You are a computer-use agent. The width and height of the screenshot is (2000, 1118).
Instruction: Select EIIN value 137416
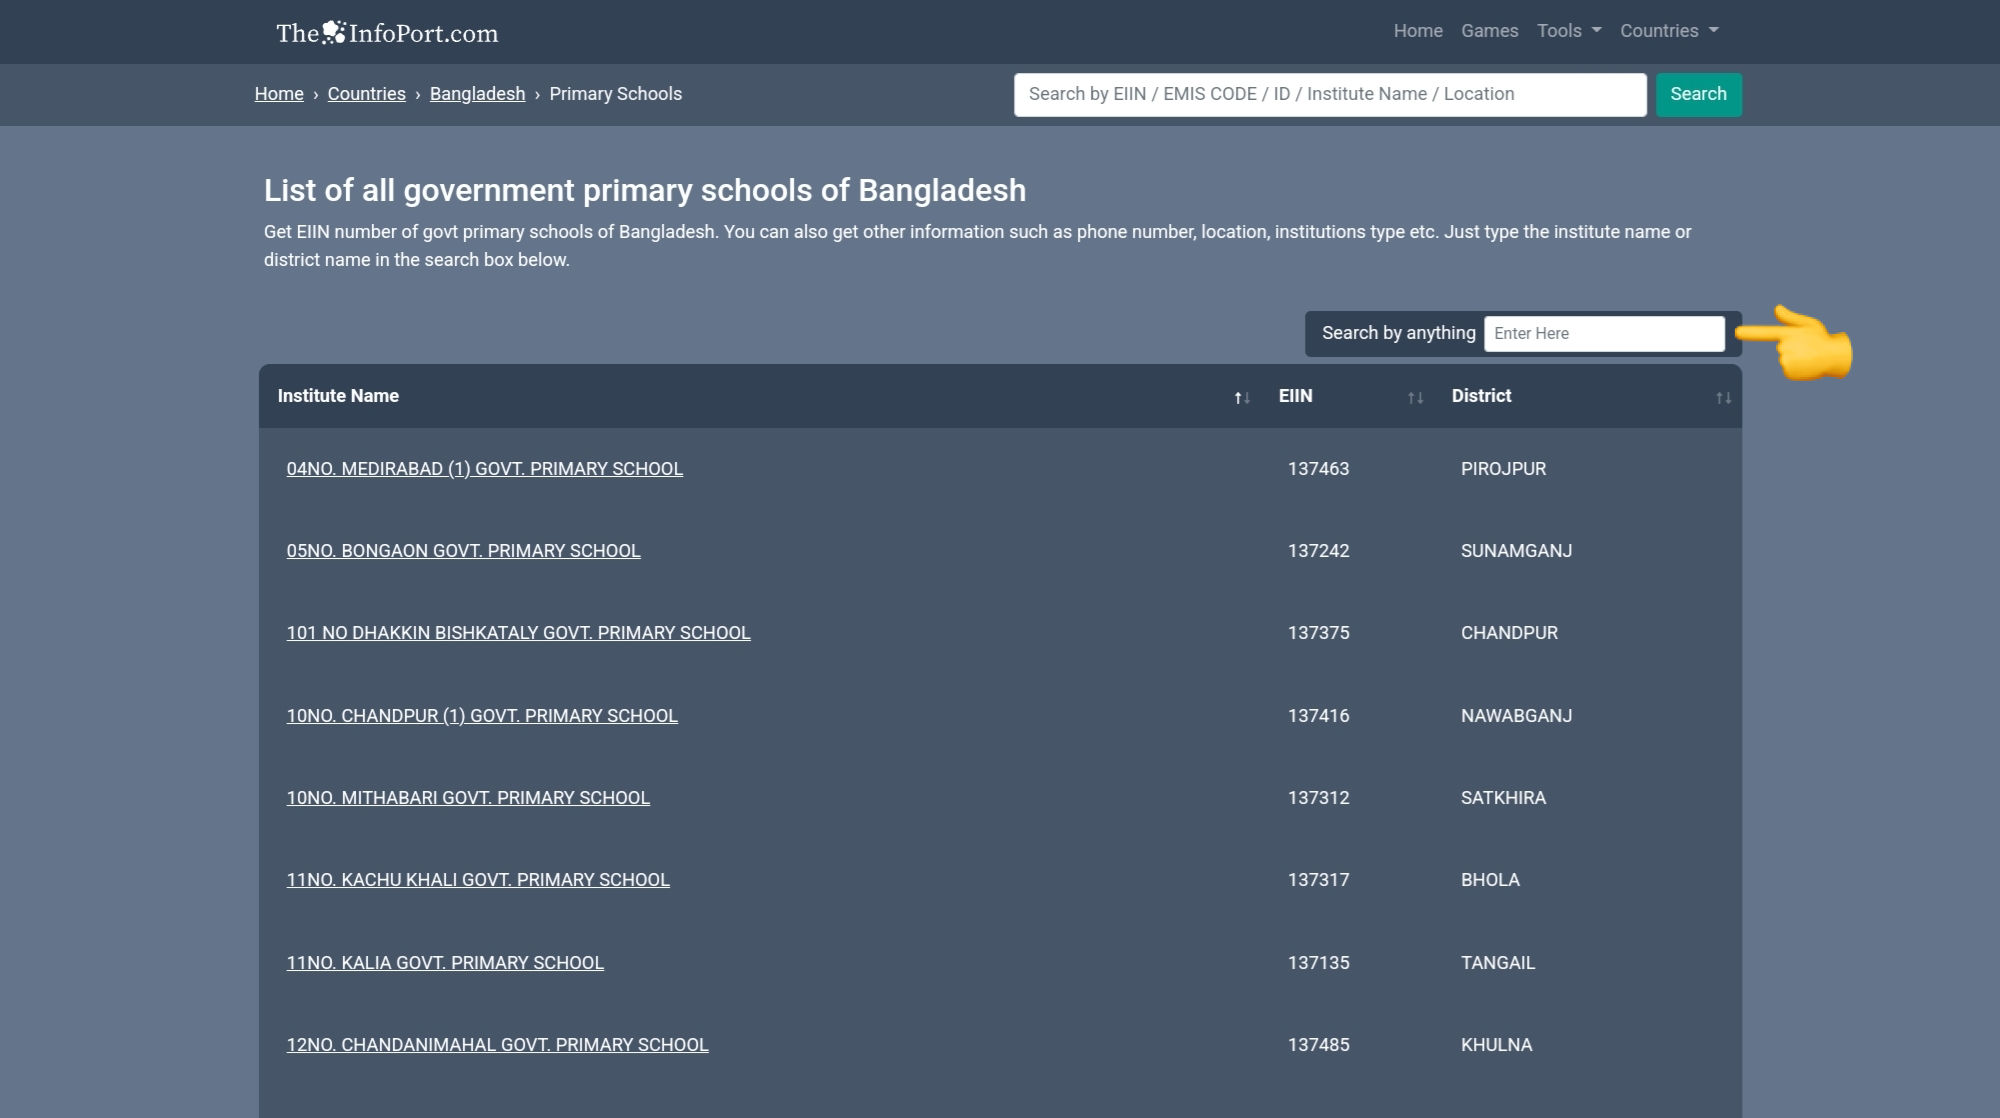(1318, 716)
